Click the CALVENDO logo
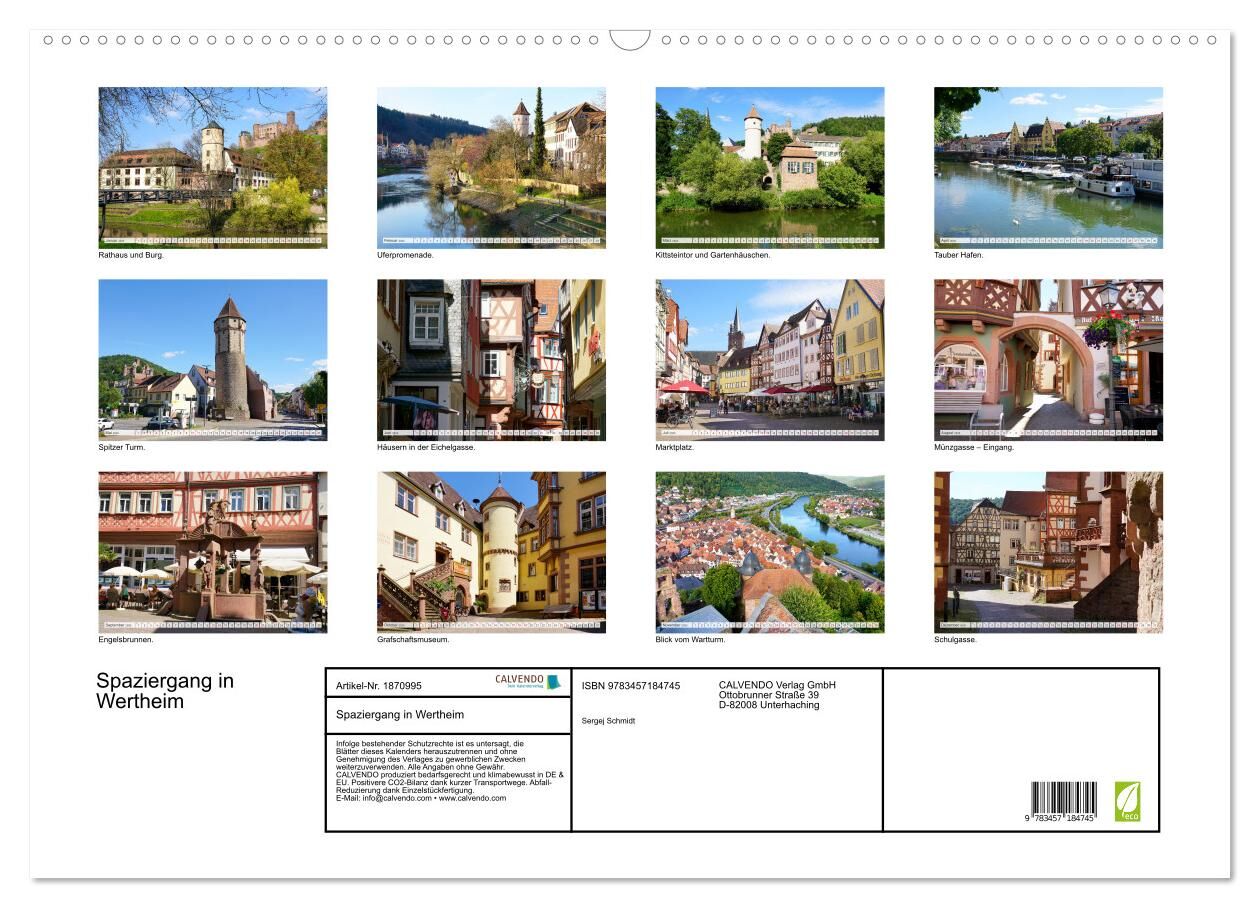Image resolution: width=1260 pixels, height=908 pixels. click(528, 681)
